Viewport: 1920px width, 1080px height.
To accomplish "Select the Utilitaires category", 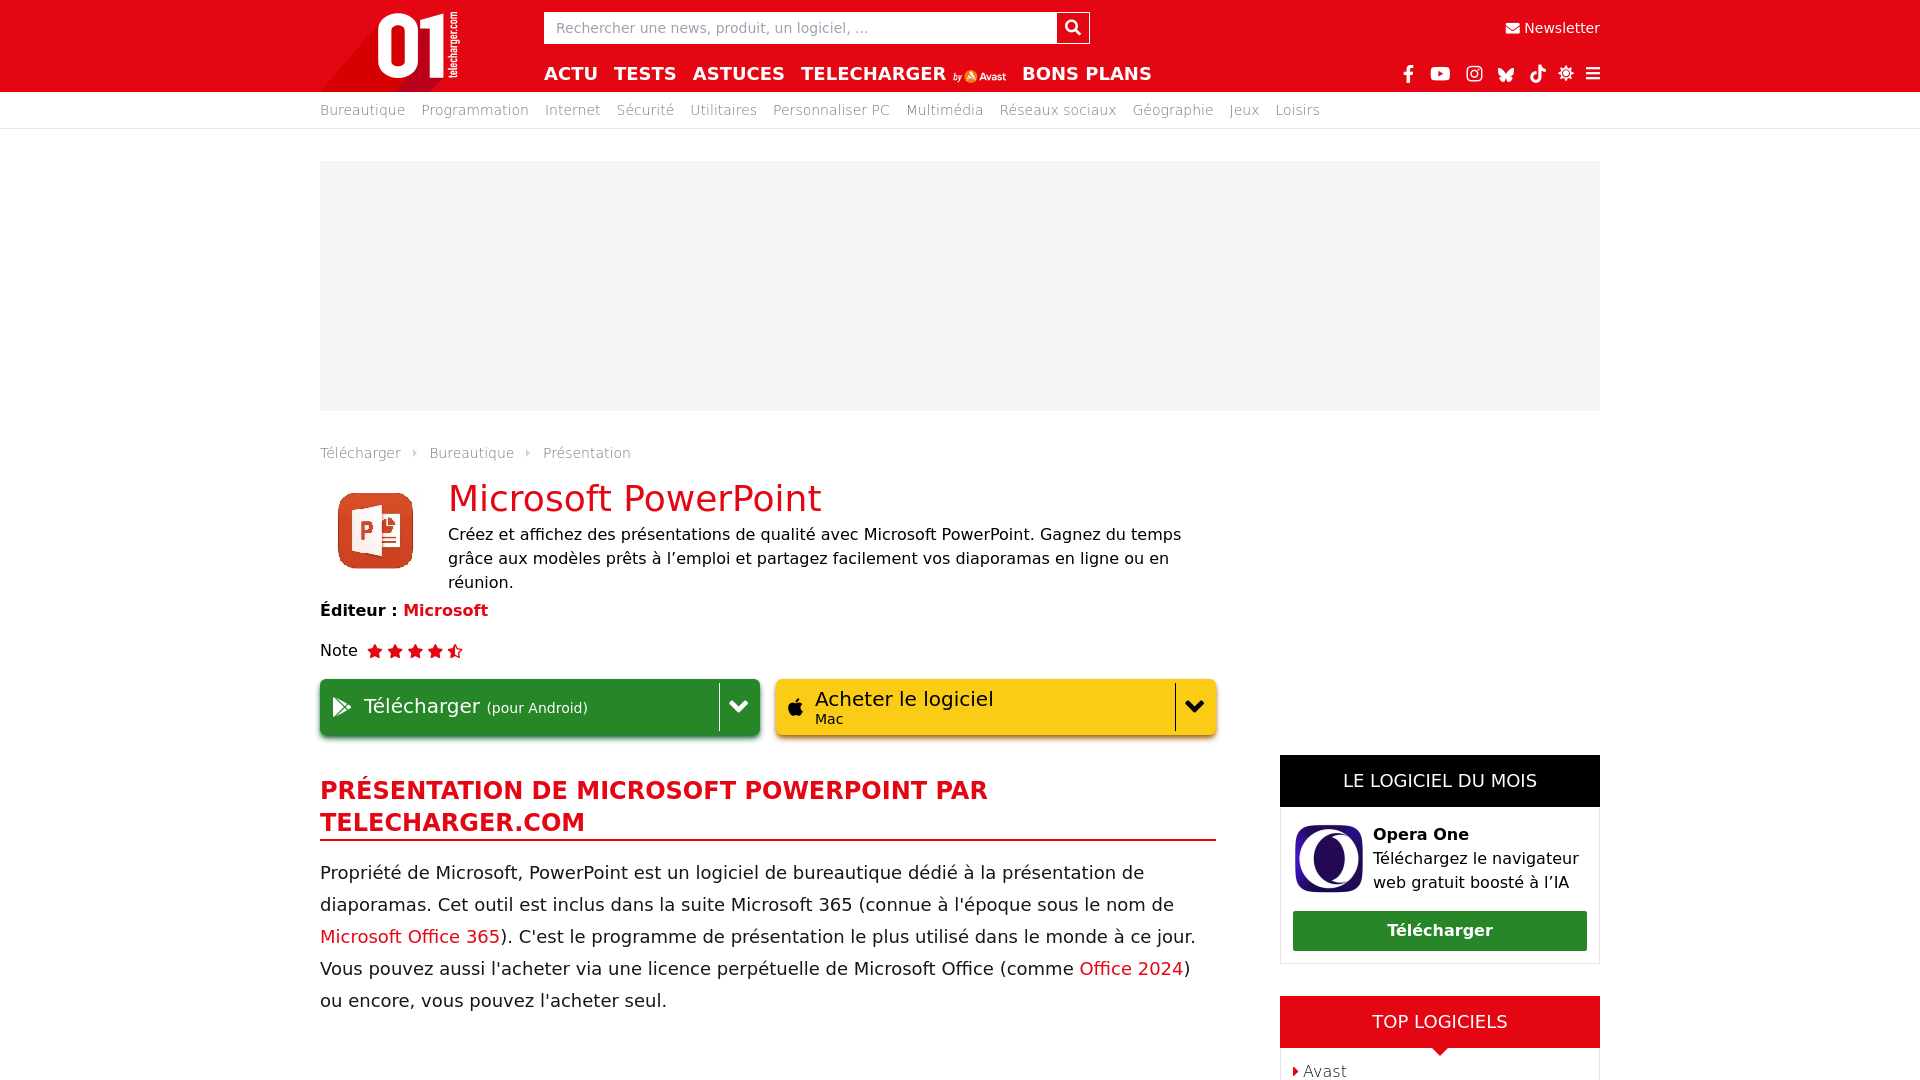I will (x=723, y=110).
